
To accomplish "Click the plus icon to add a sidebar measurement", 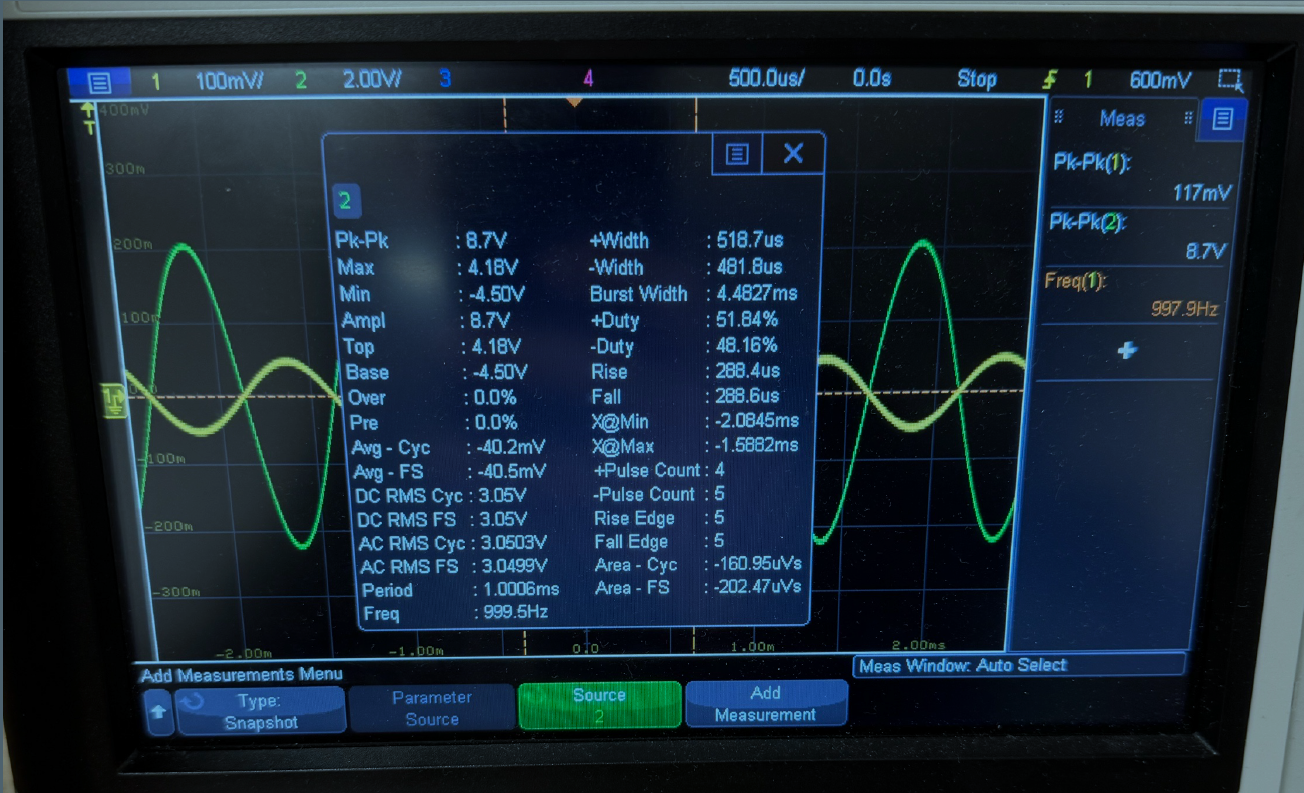I will point(1127,351).
